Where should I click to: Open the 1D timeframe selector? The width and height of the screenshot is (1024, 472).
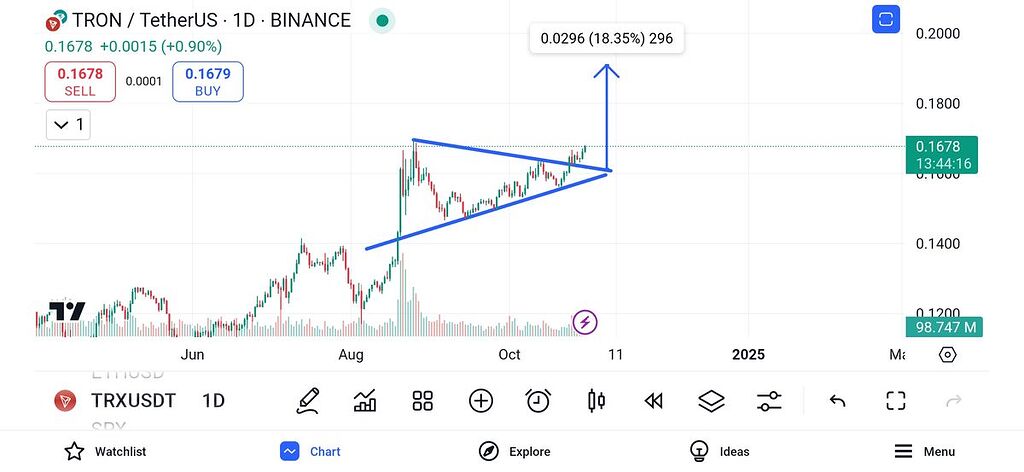click(213, 401)
